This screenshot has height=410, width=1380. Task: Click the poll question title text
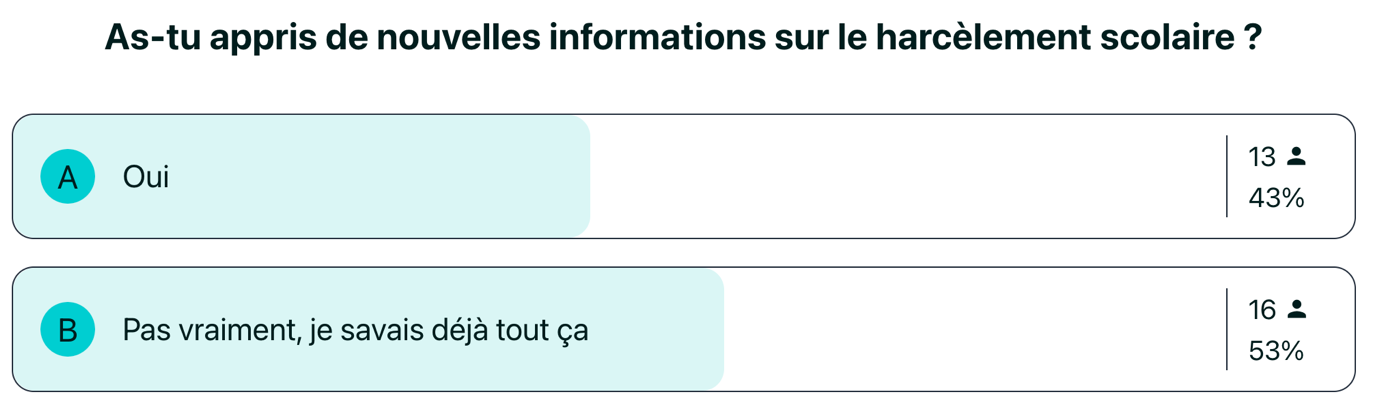682,39
